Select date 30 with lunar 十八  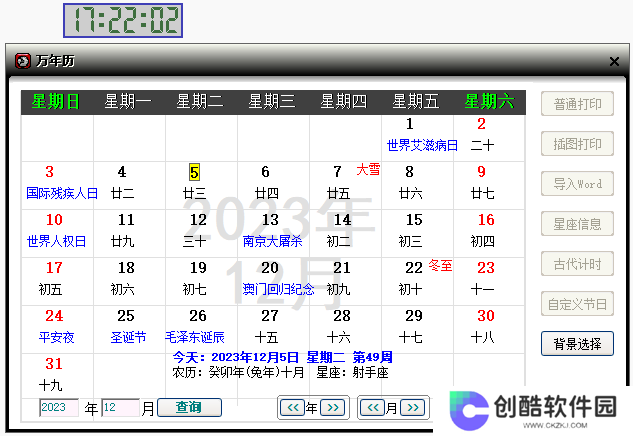(489, 327)
